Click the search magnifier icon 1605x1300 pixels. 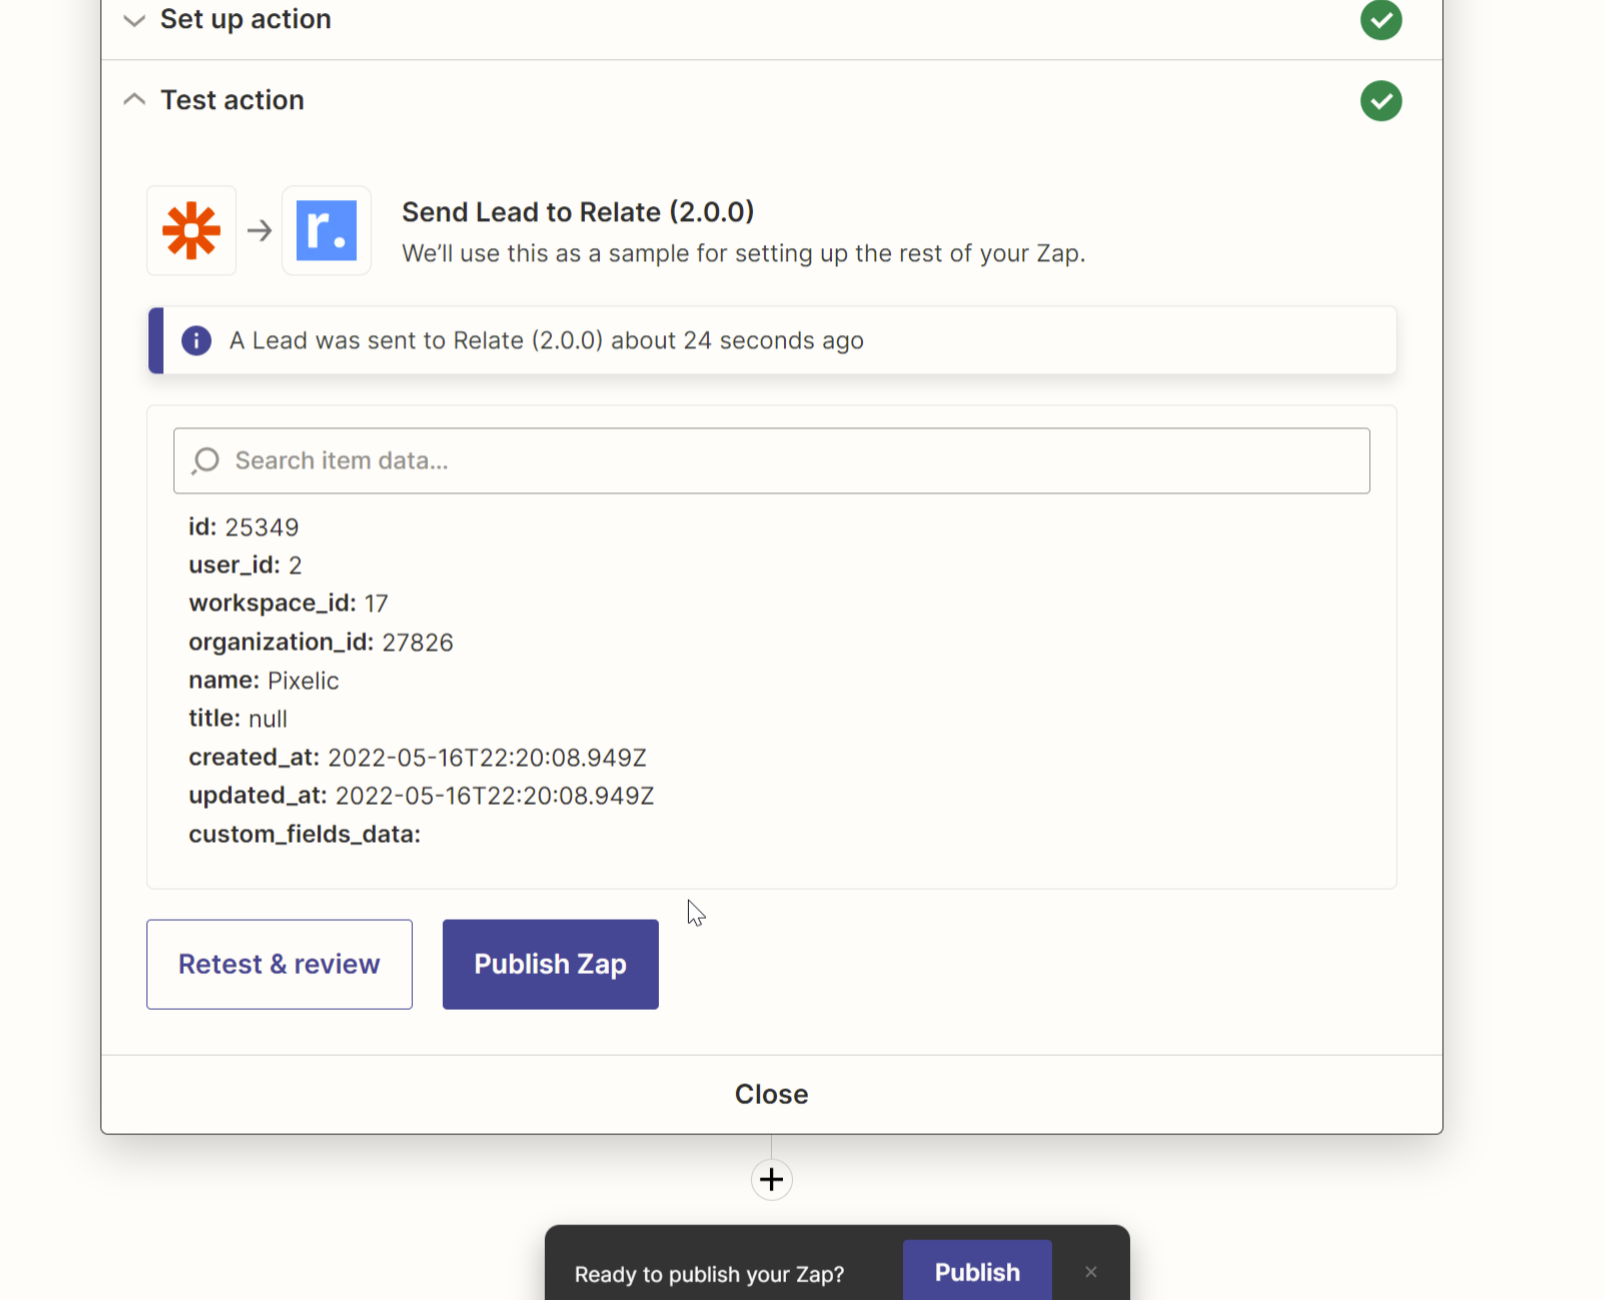pos(206,461)
